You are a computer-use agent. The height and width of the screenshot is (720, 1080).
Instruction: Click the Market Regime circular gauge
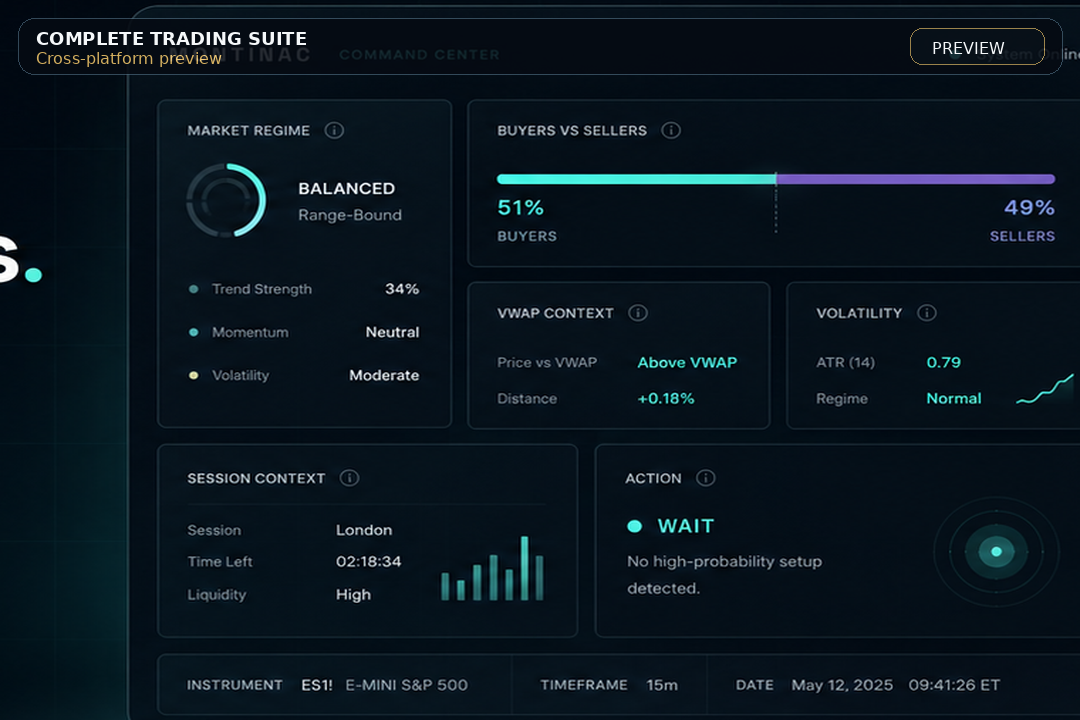tap(226, 200)
